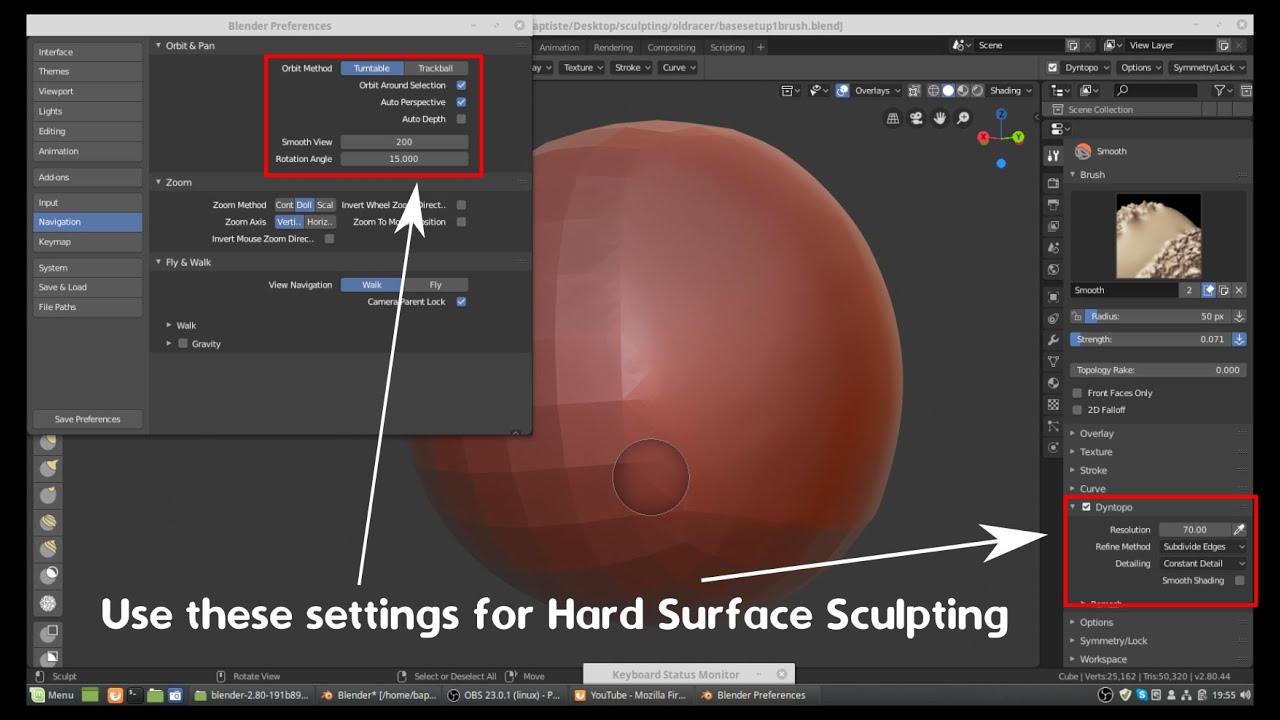Select the Simplify brush tool icon

[50, 604]
